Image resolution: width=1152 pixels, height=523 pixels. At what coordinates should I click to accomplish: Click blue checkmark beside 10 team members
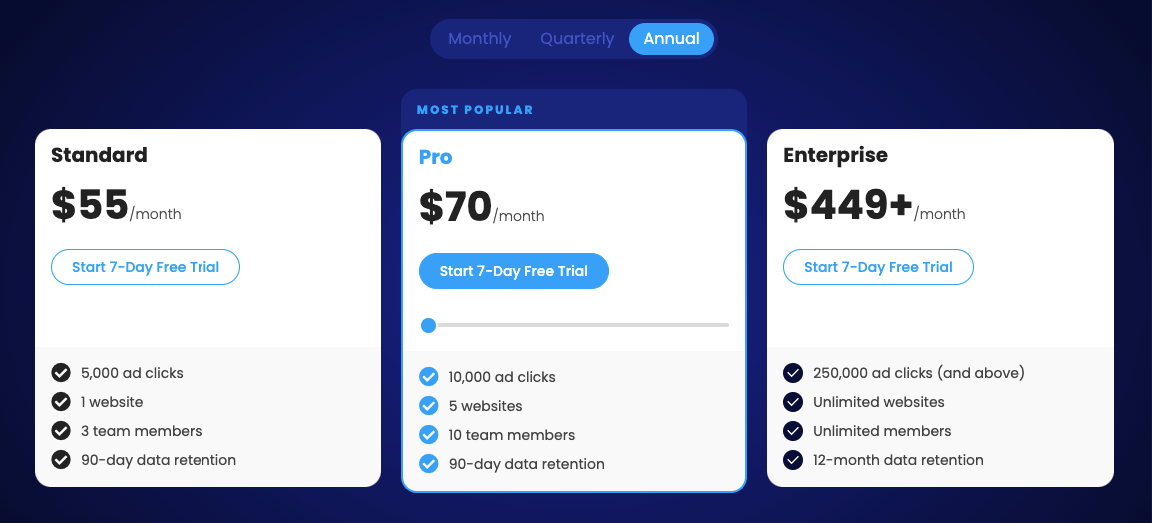(428, 435)
